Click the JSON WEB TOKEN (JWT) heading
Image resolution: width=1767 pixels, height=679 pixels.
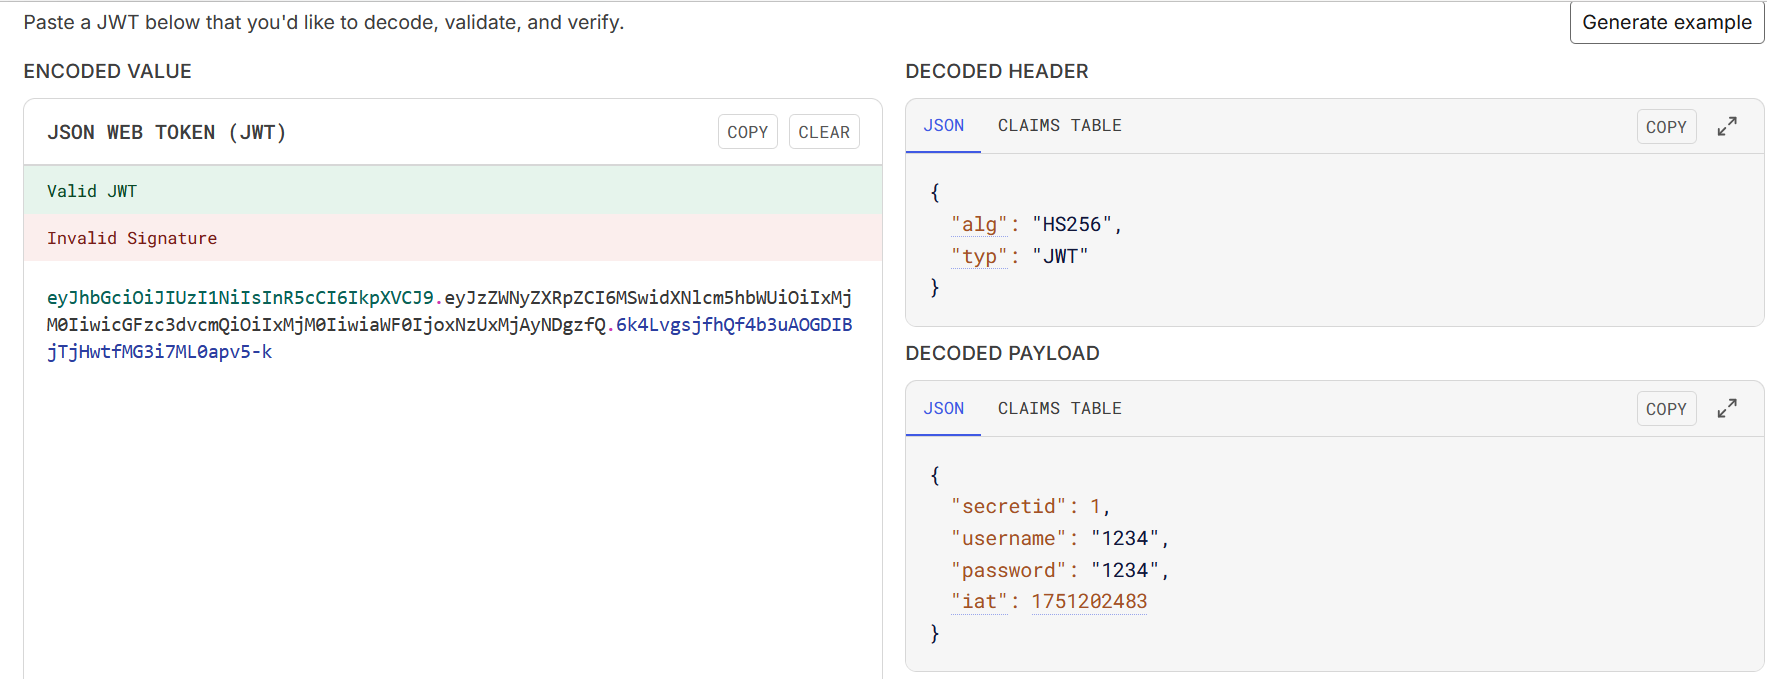(167, 132)
